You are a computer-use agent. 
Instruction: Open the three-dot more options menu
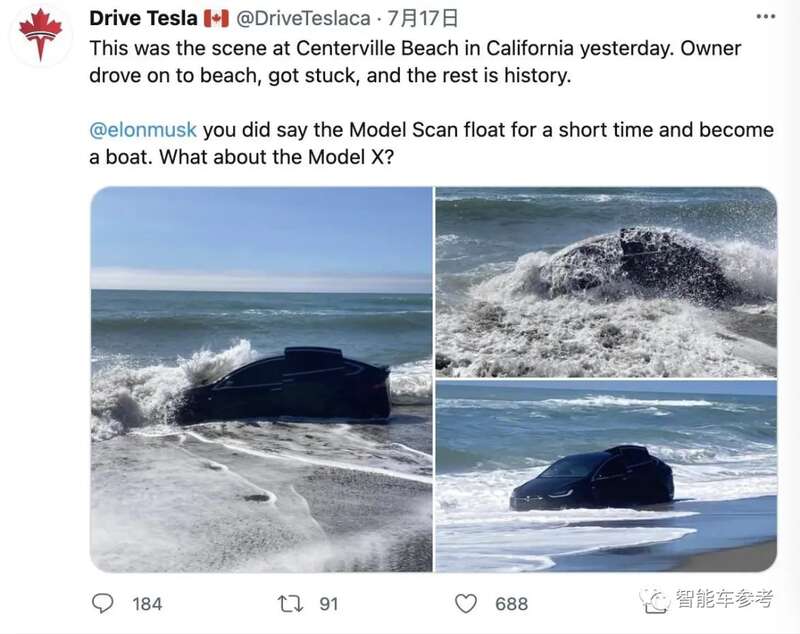[x=764, y=18]
